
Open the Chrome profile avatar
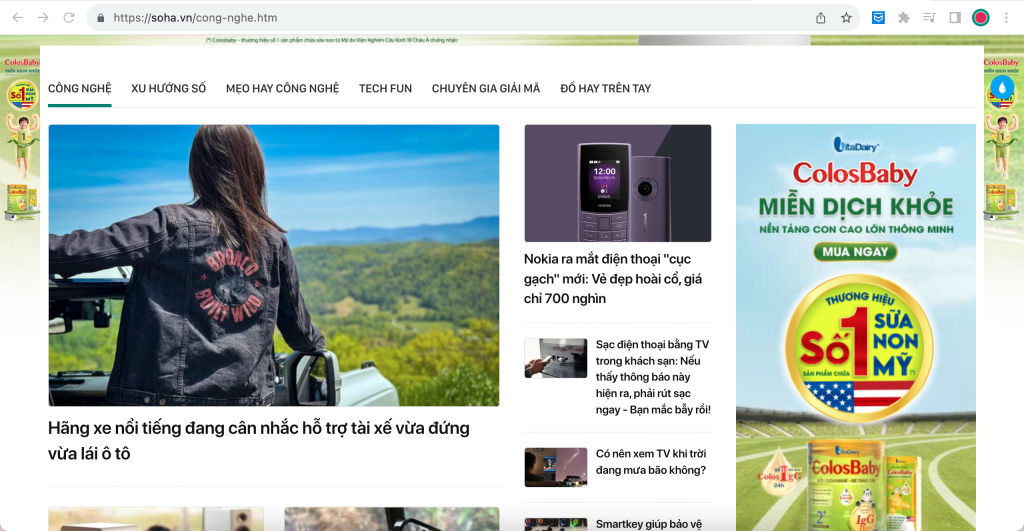(x=981, y=18)
